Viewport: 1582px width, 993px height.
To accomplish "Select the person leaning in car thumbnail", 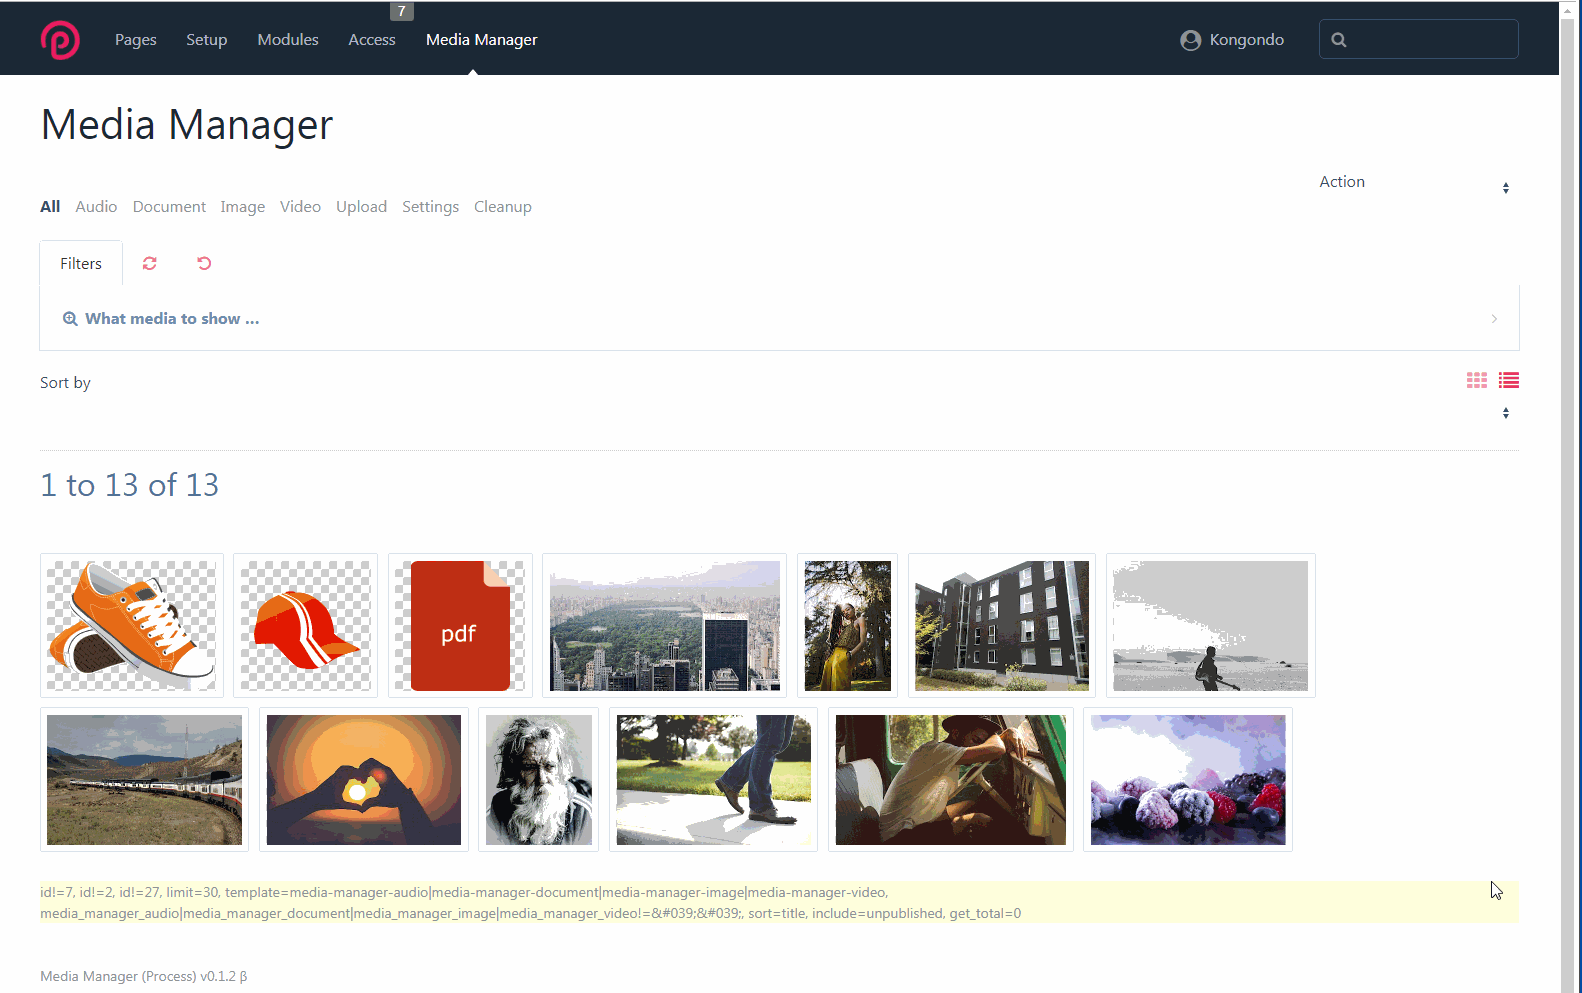I will tap(950, 780).
